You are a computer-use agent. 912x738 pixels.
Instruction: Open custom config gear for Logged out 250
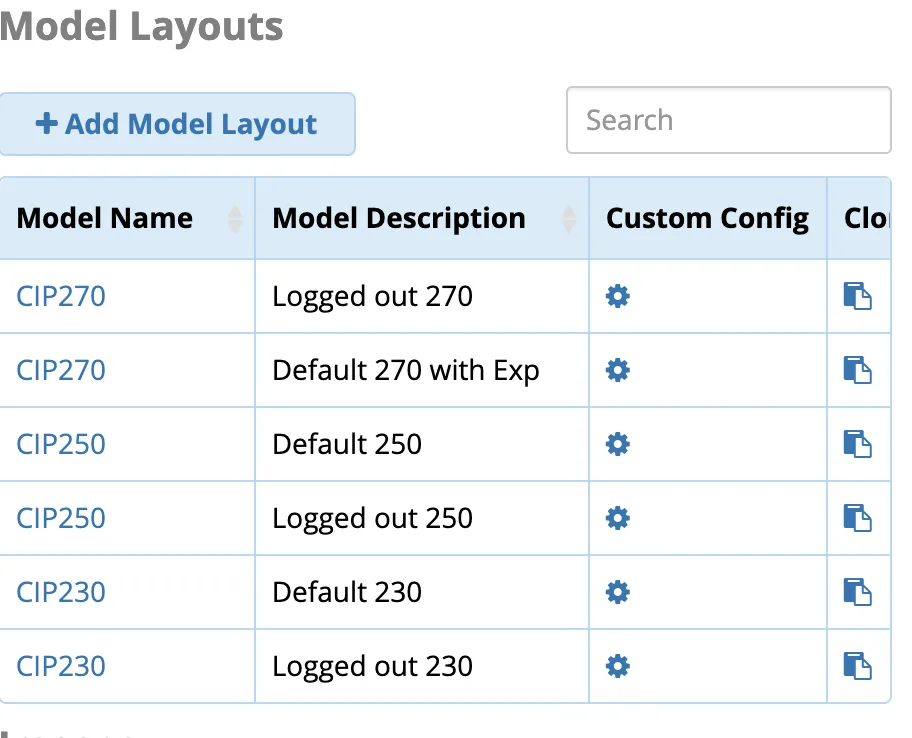pos(618,518)
